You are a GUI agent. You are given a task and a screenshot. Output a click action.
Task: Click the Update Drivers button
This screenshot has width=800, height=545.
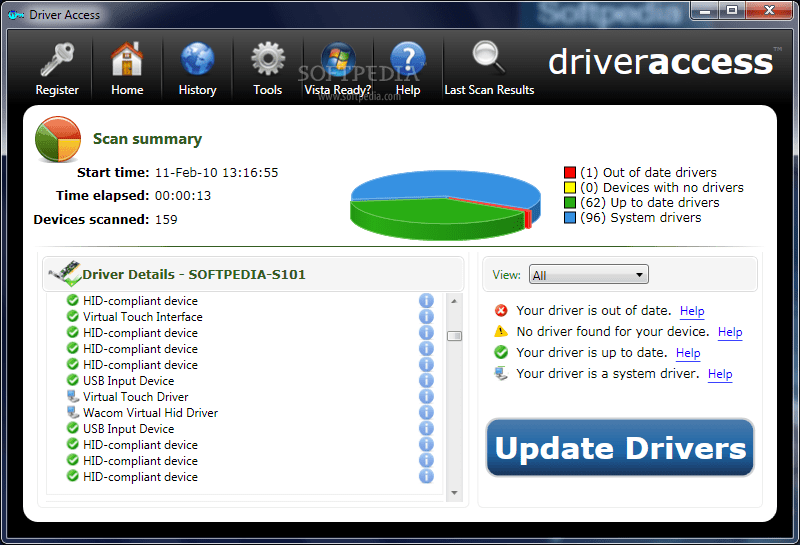click(x=620, y=448)
